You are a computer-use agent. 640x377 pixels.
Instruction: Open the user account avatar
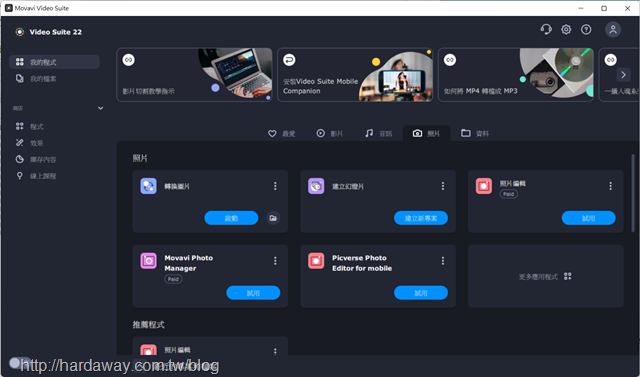[613, 29]
